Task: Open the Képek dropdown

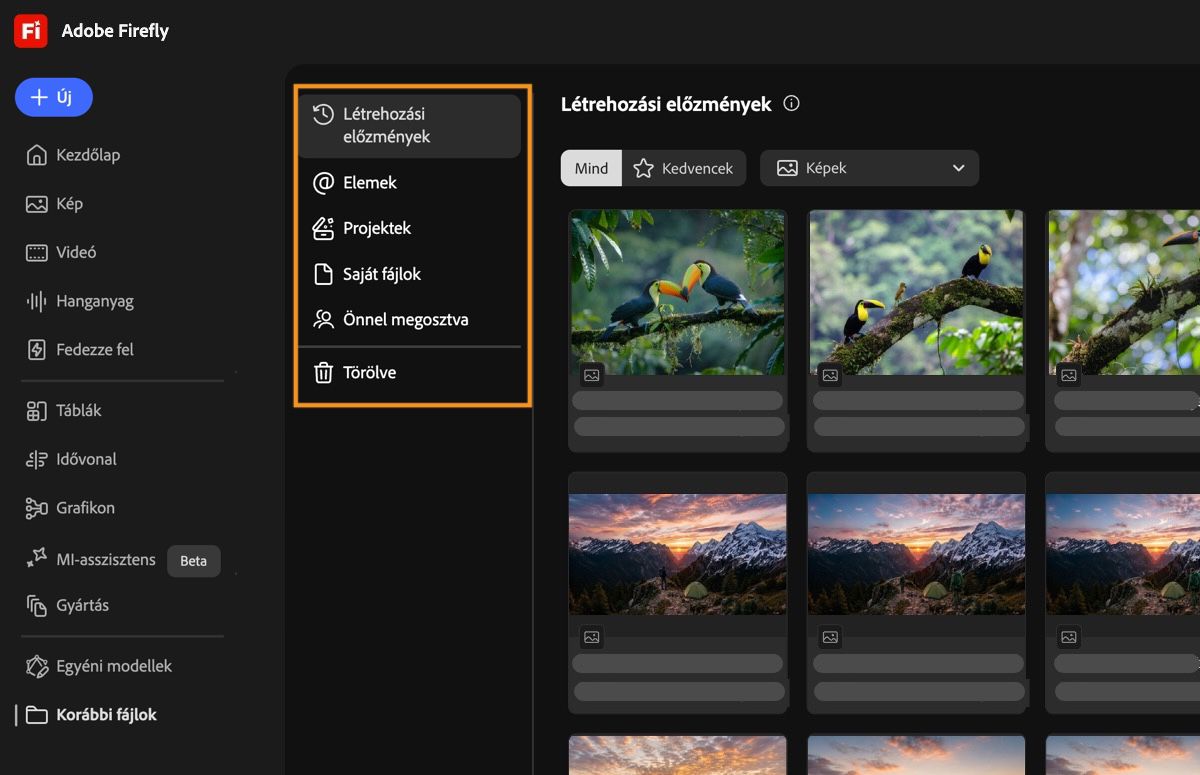Action: (869, 168)
